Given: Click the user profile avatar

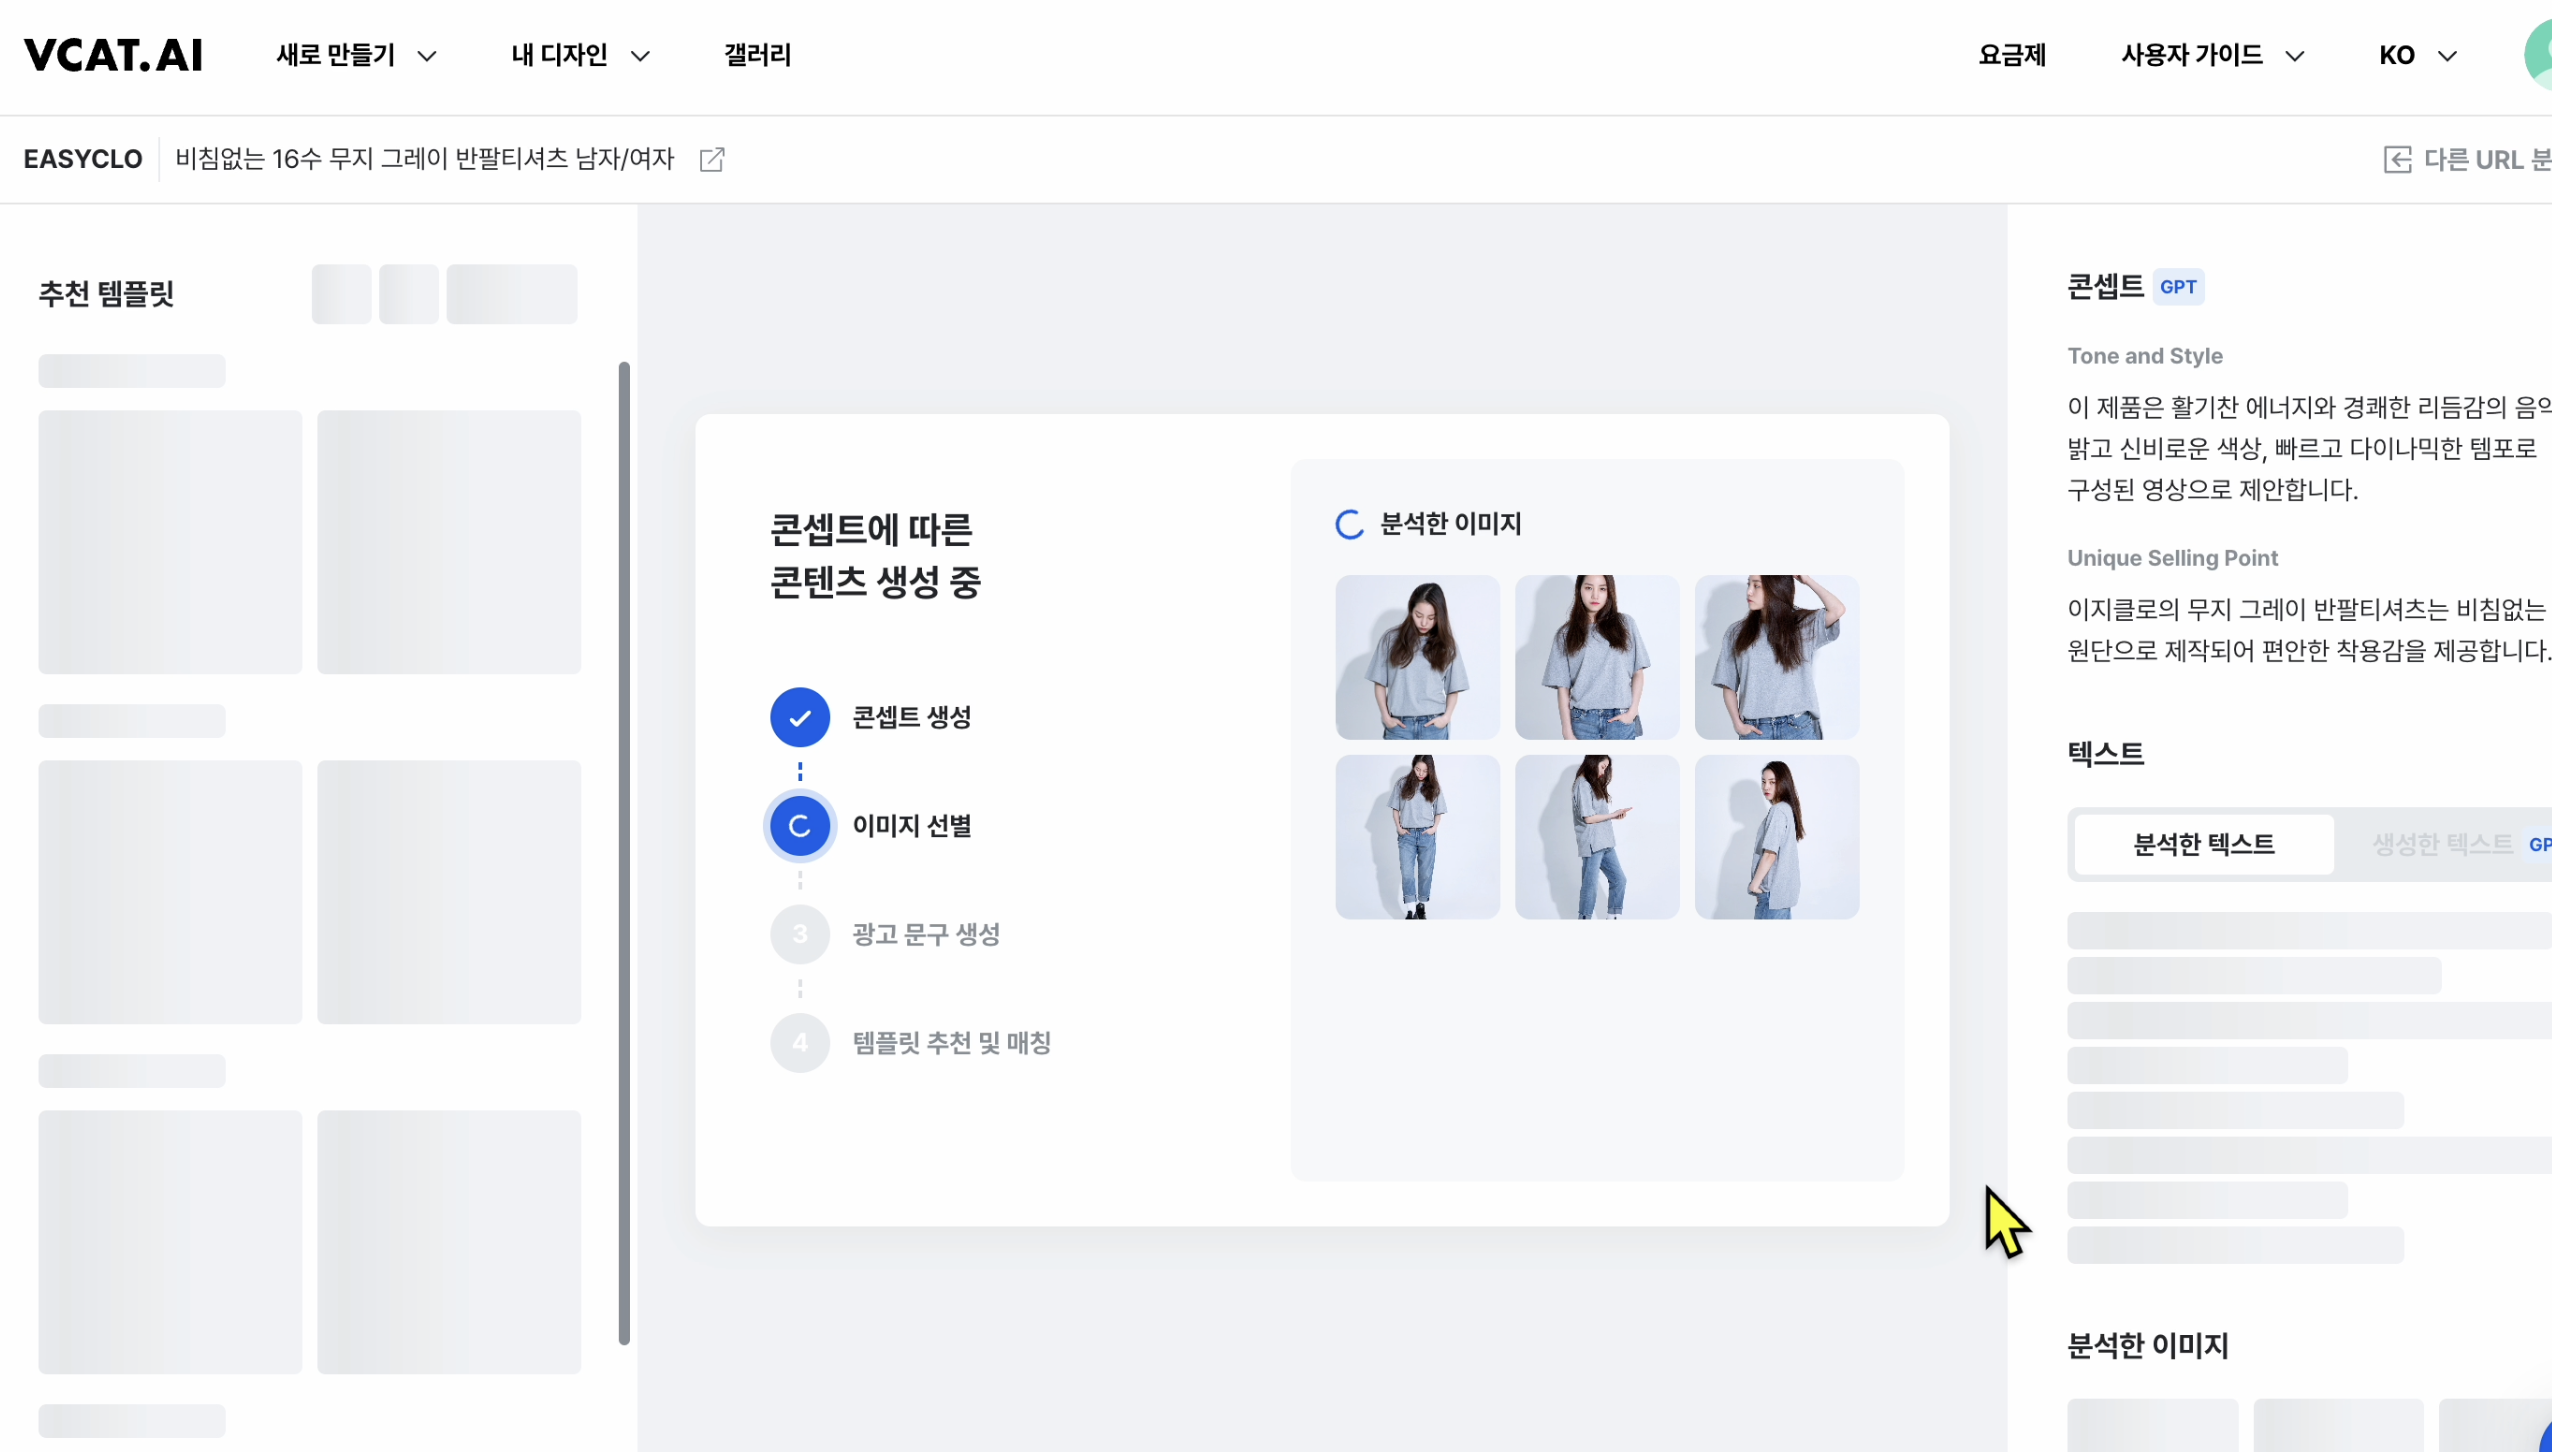Looking at the screenshot, I should click(x=2539, y=55).
